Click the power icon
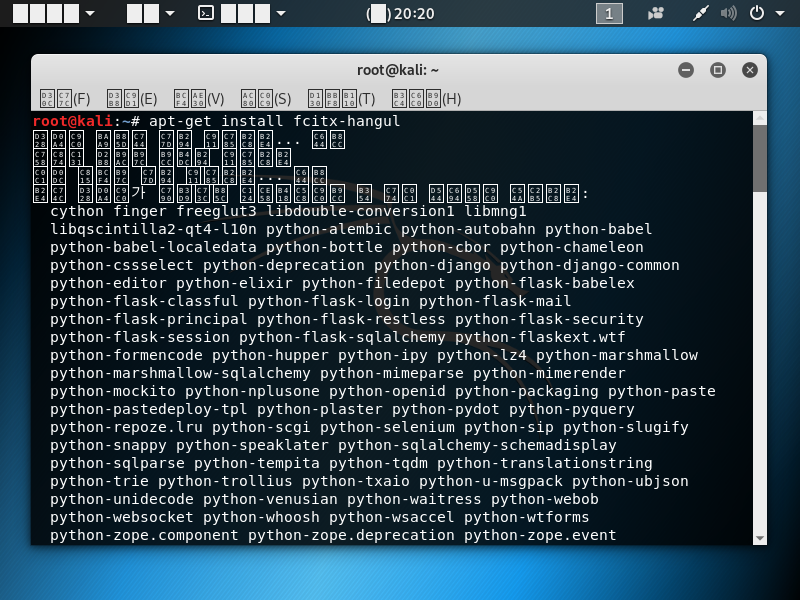The width and height of the screenshot is (800, 600). tap(757, 13)
